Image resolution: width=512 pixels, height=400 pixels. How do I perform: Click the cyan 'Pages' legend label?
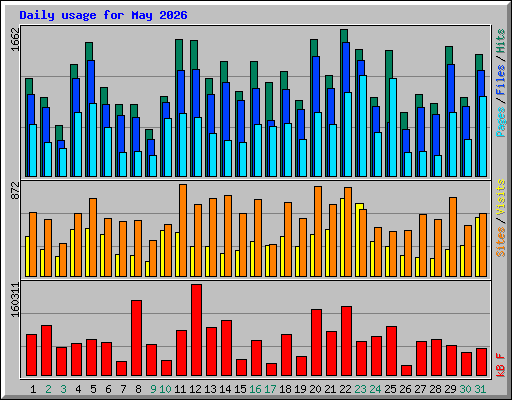[x=501, y=122]
